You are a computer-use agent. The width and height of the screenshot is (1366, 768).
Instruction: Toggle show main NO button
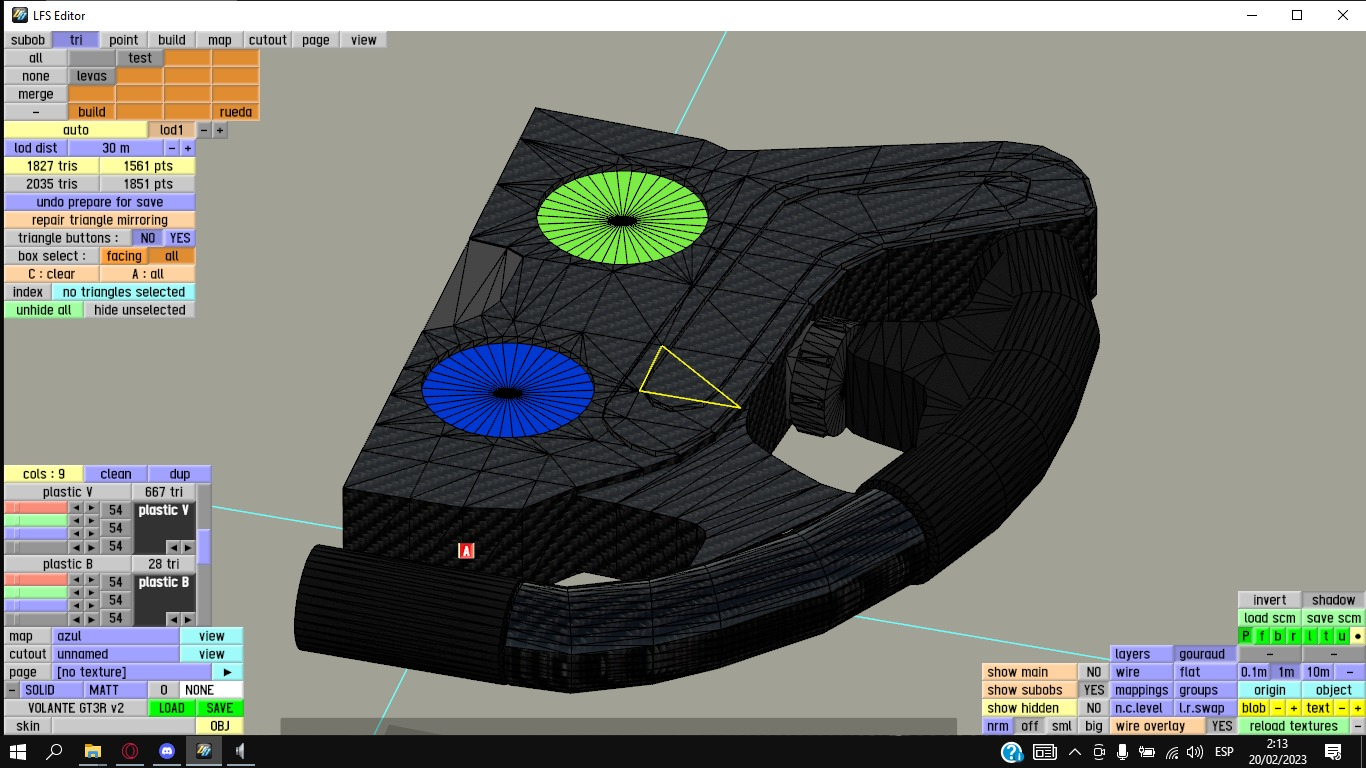[x=1094, y=672]
